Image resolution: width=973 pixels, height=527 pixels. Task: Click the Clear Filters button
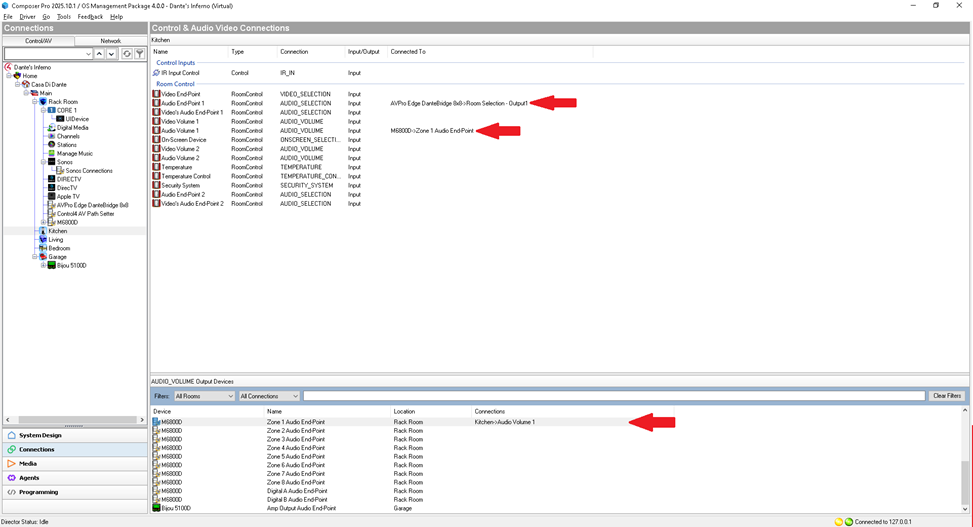pos(946,396)
